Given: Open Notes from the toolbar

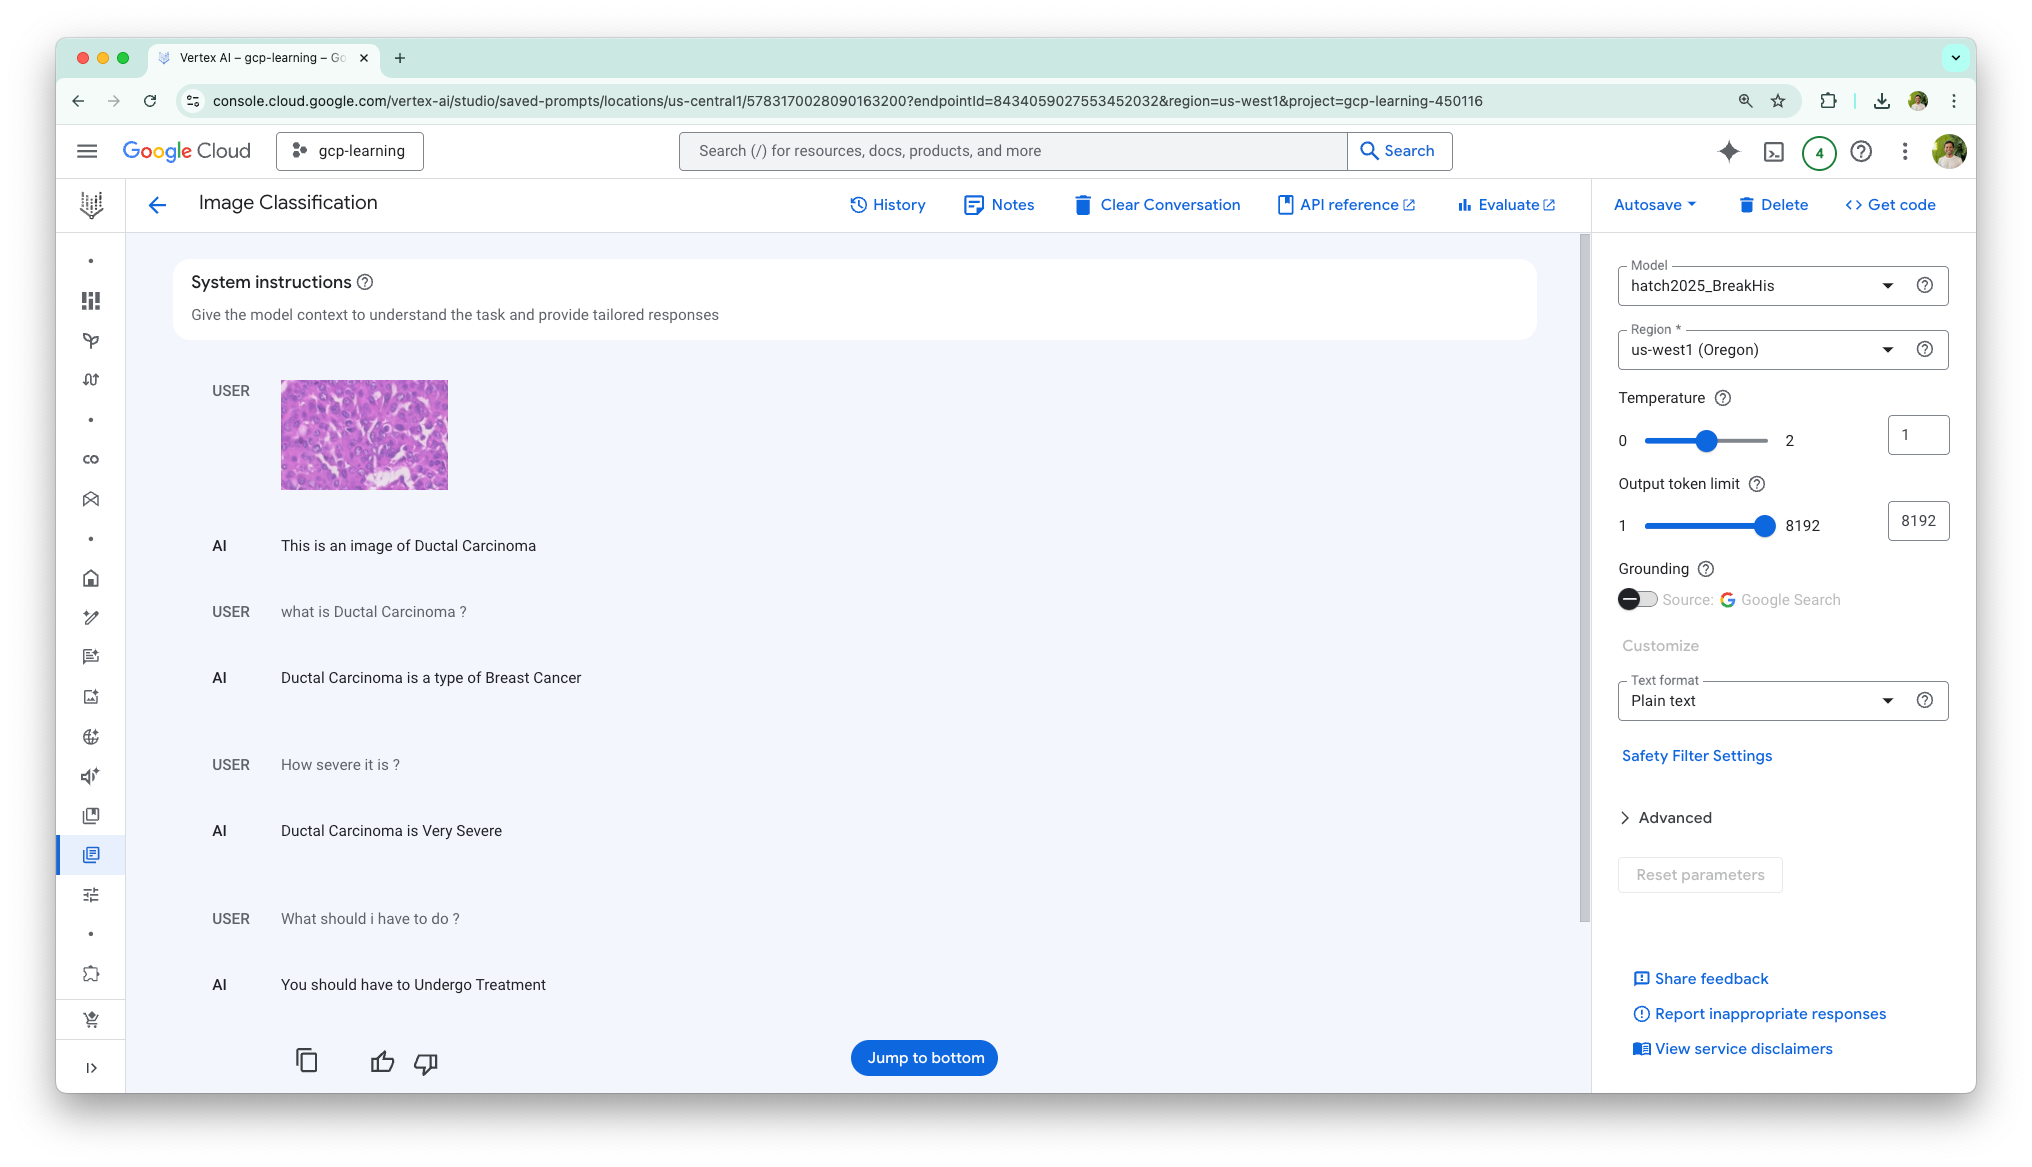Looking at the screenshot, I should (998, 205).
